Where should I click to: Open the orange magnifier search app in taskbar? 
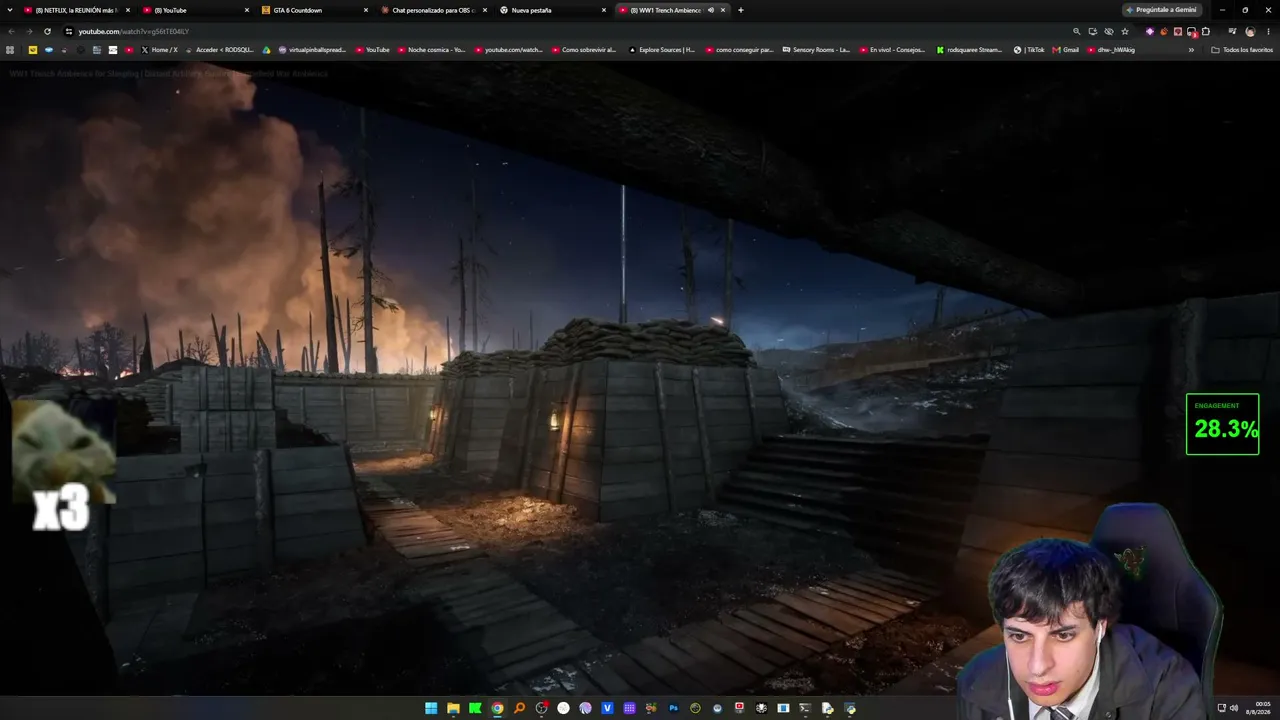coord(519,708)
